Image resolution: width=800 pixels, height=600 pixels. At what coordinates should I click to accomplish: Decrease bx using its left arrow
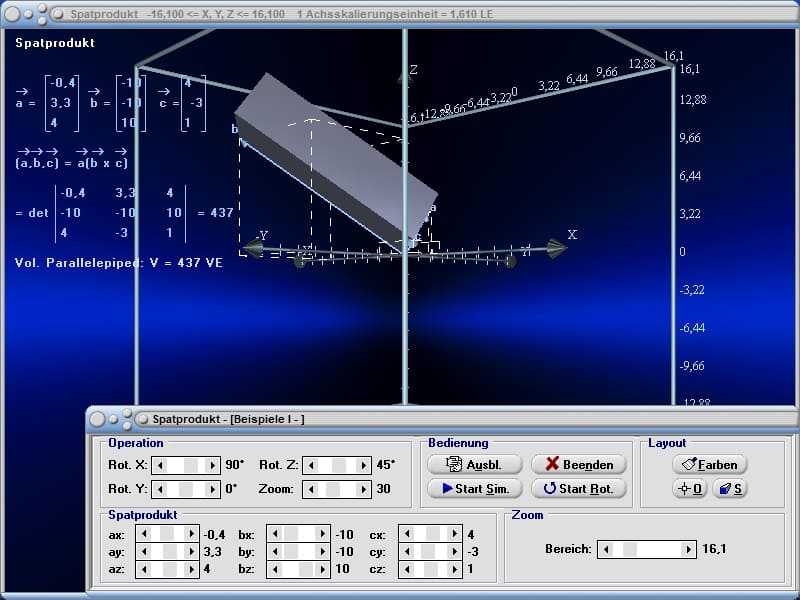point(275,534)
